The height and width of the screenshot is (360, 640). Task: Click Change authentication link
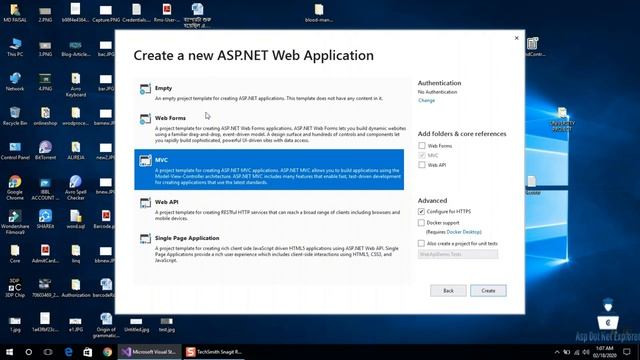[x=427, y=100]
